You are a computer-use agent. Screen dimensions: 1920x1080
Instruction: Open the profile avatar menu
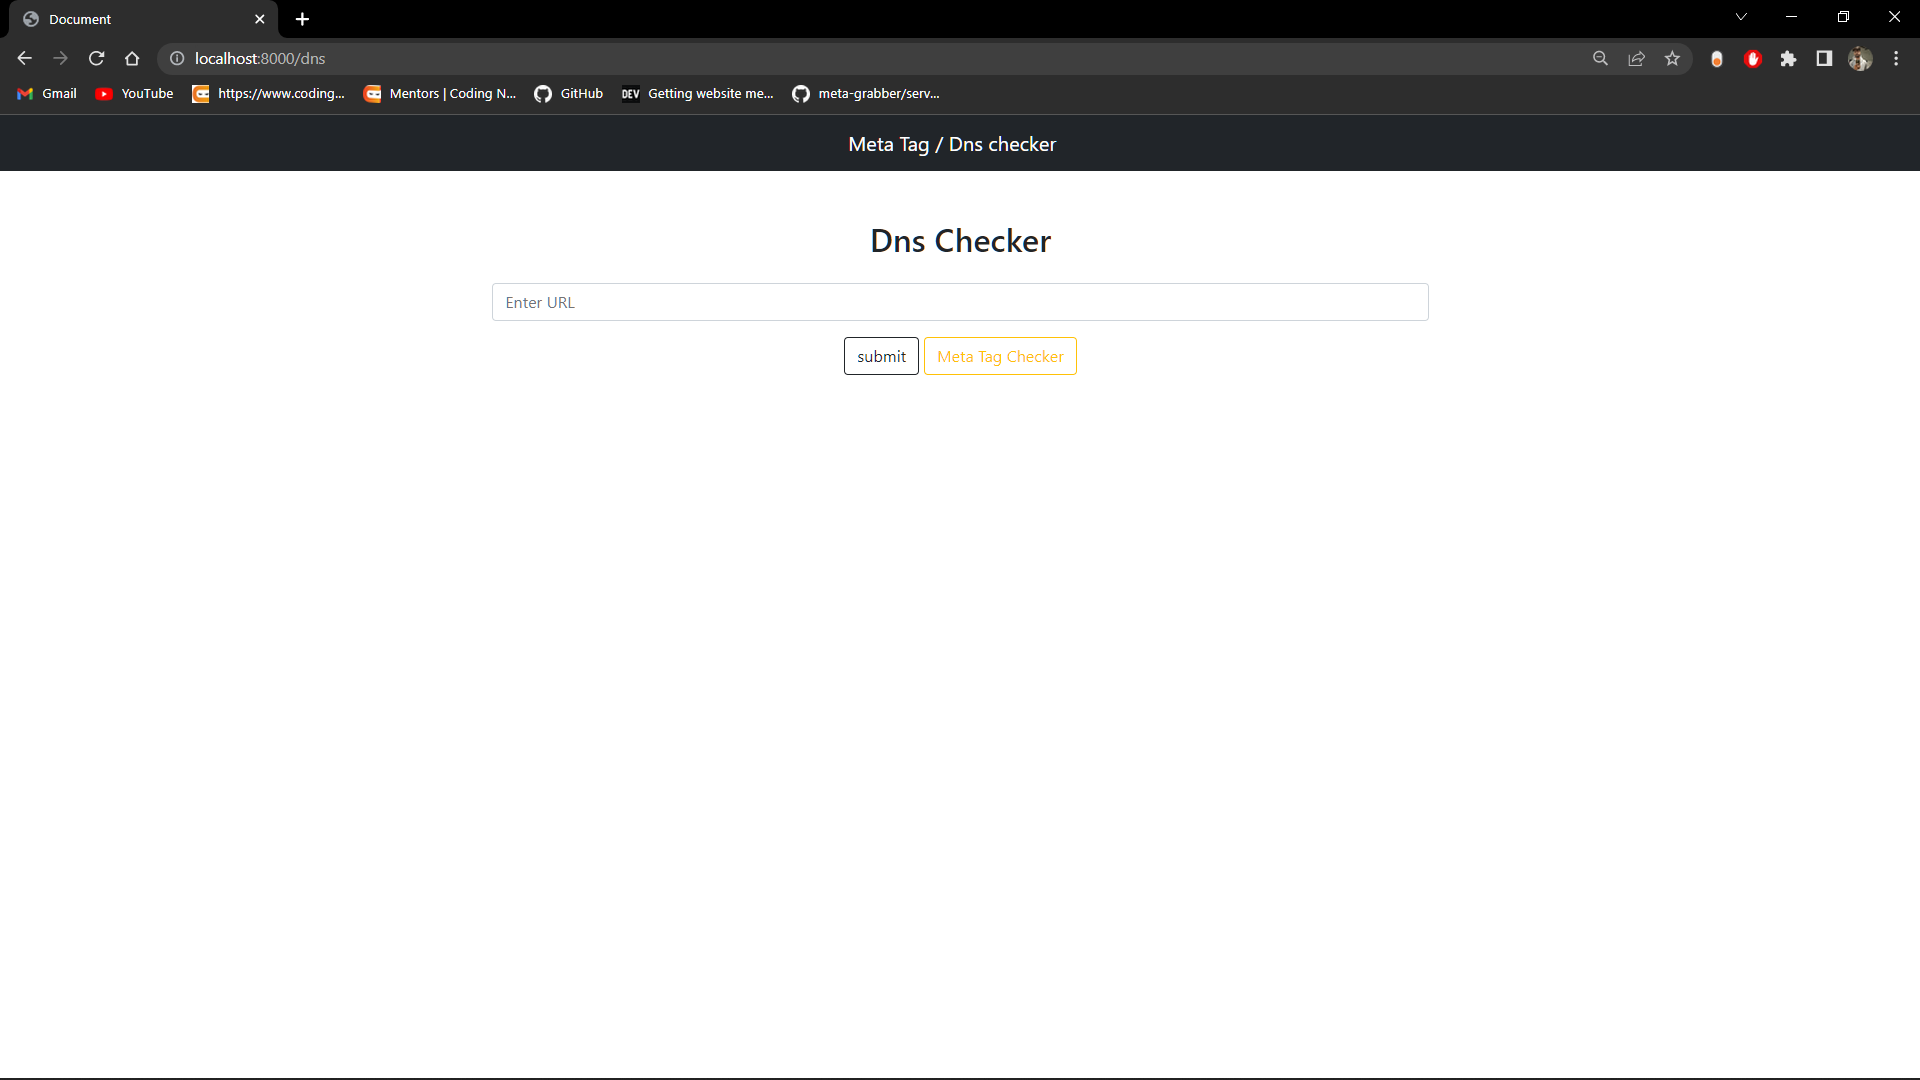point(1860,59)
